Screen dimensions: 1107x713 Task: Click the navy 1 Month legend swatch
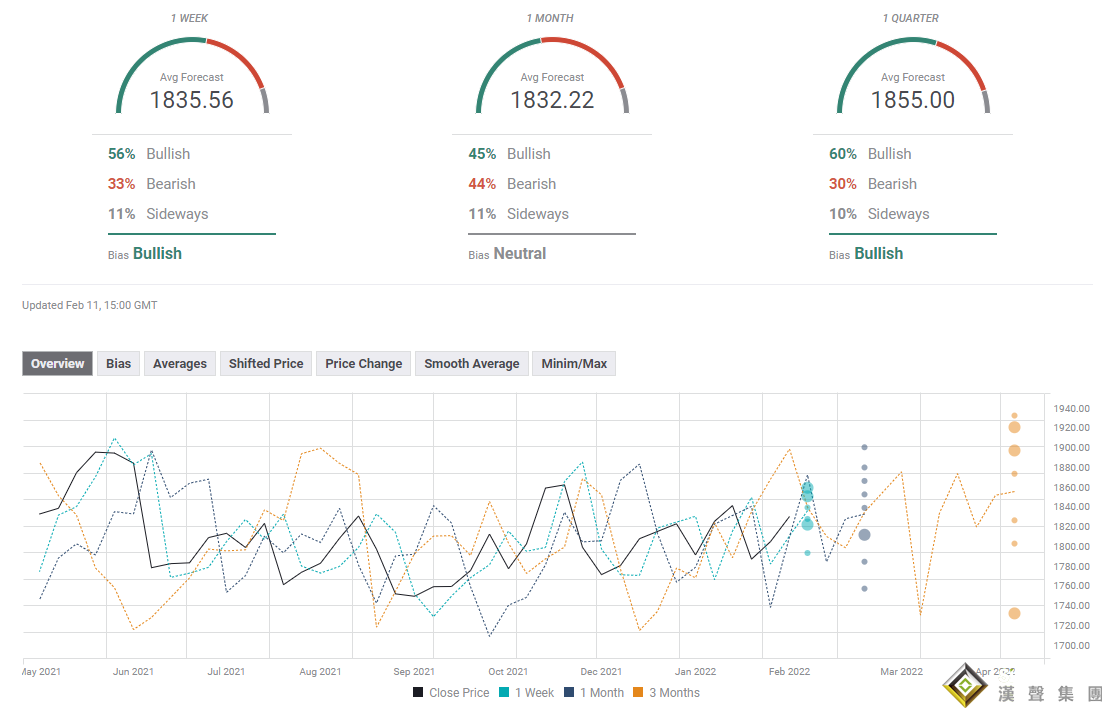coord(569,693)
